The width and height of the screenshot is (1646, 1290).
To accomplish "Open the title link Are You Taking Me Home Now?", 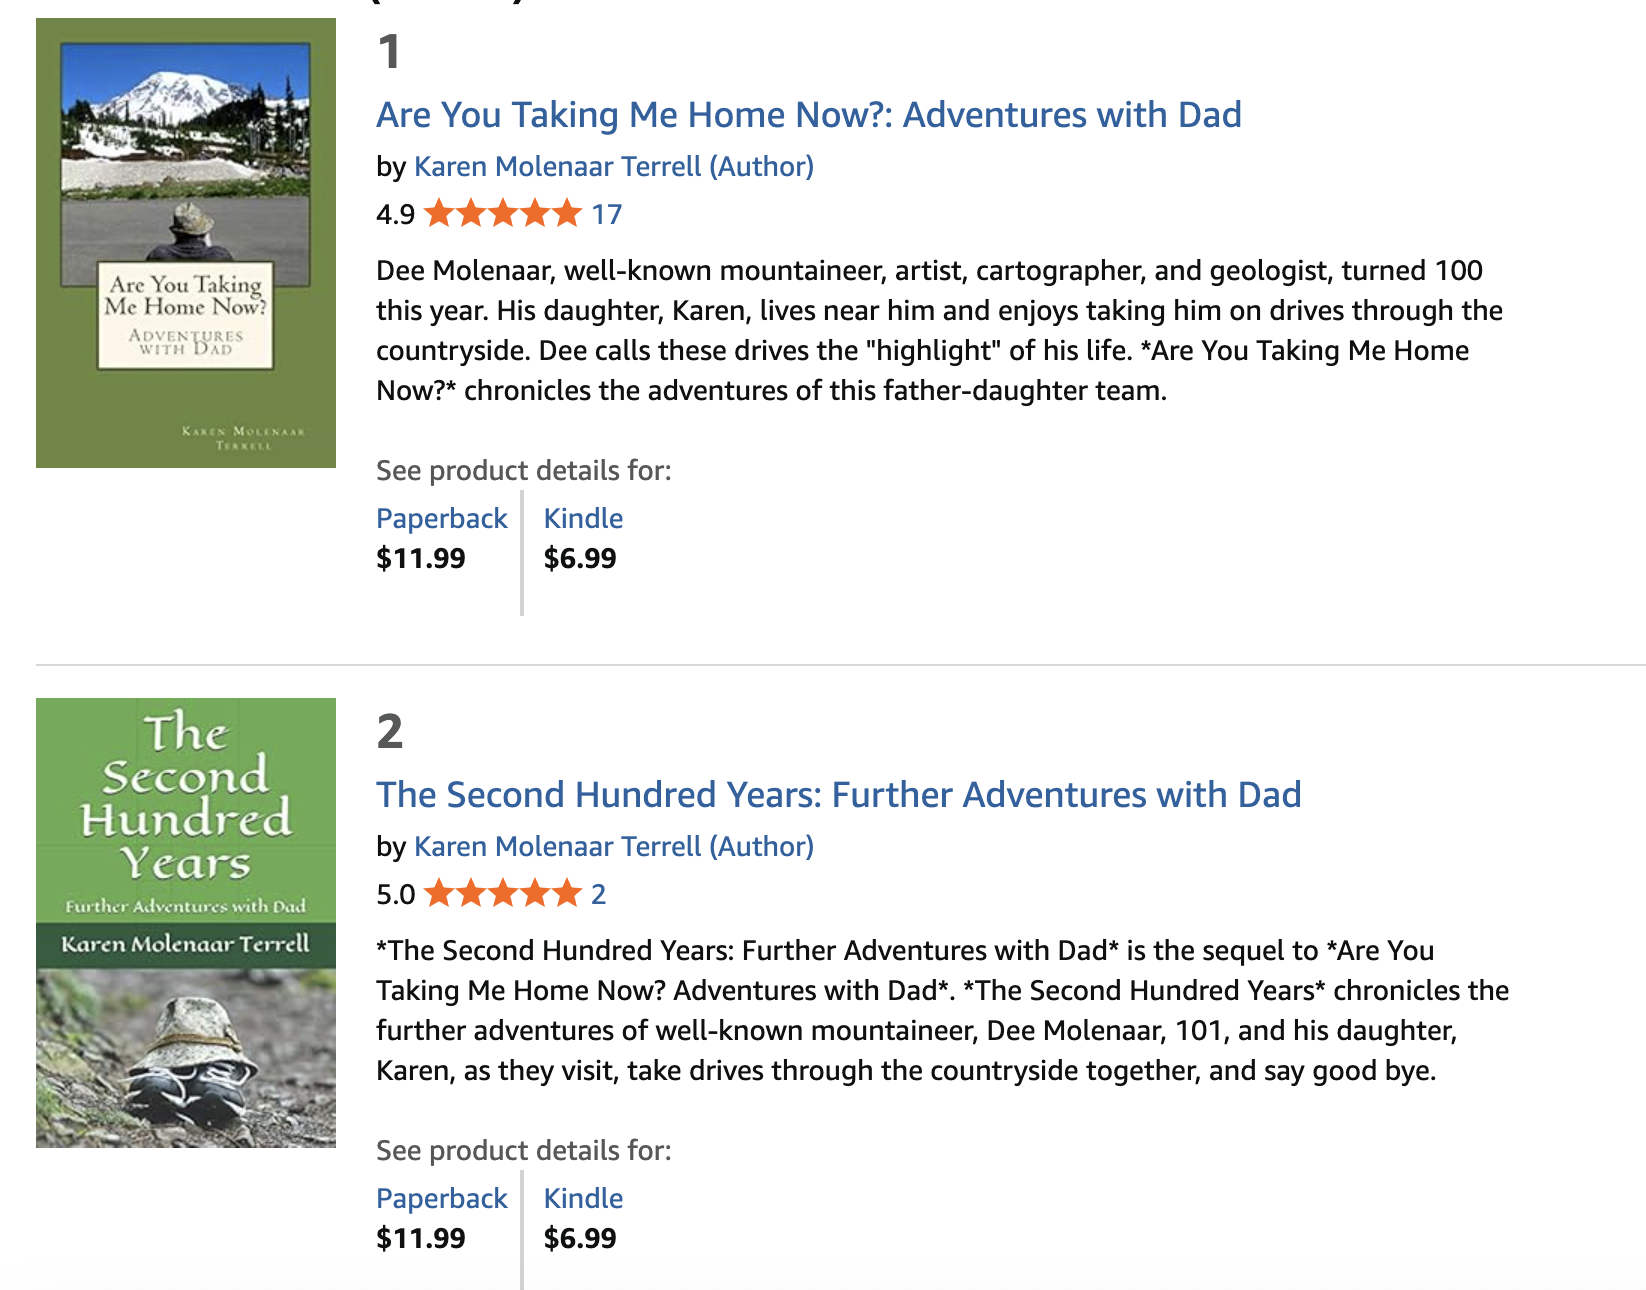I will [x=808, y=115].
